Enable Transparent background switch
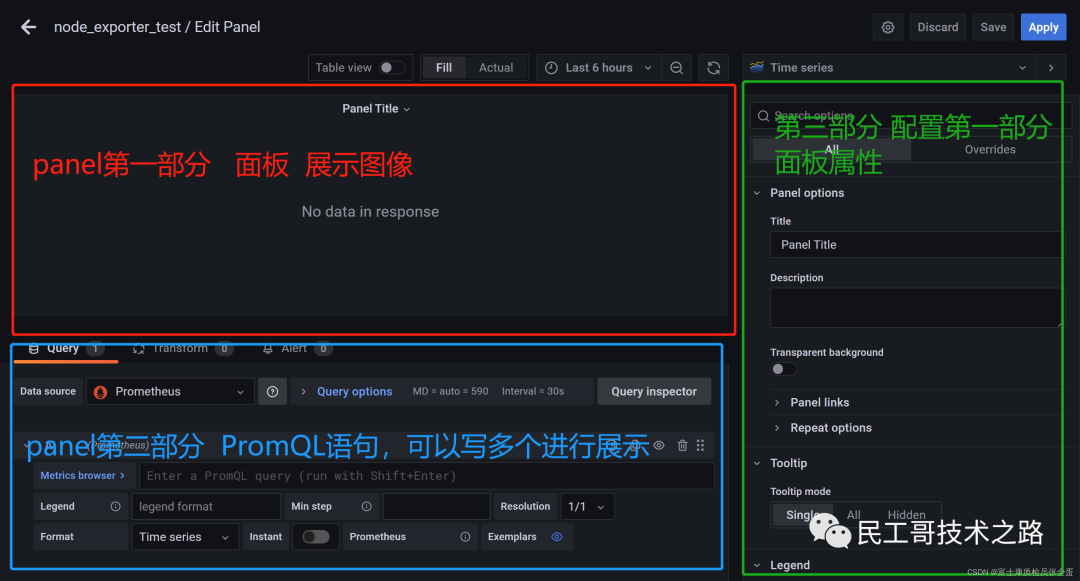 tap(783, 369)
